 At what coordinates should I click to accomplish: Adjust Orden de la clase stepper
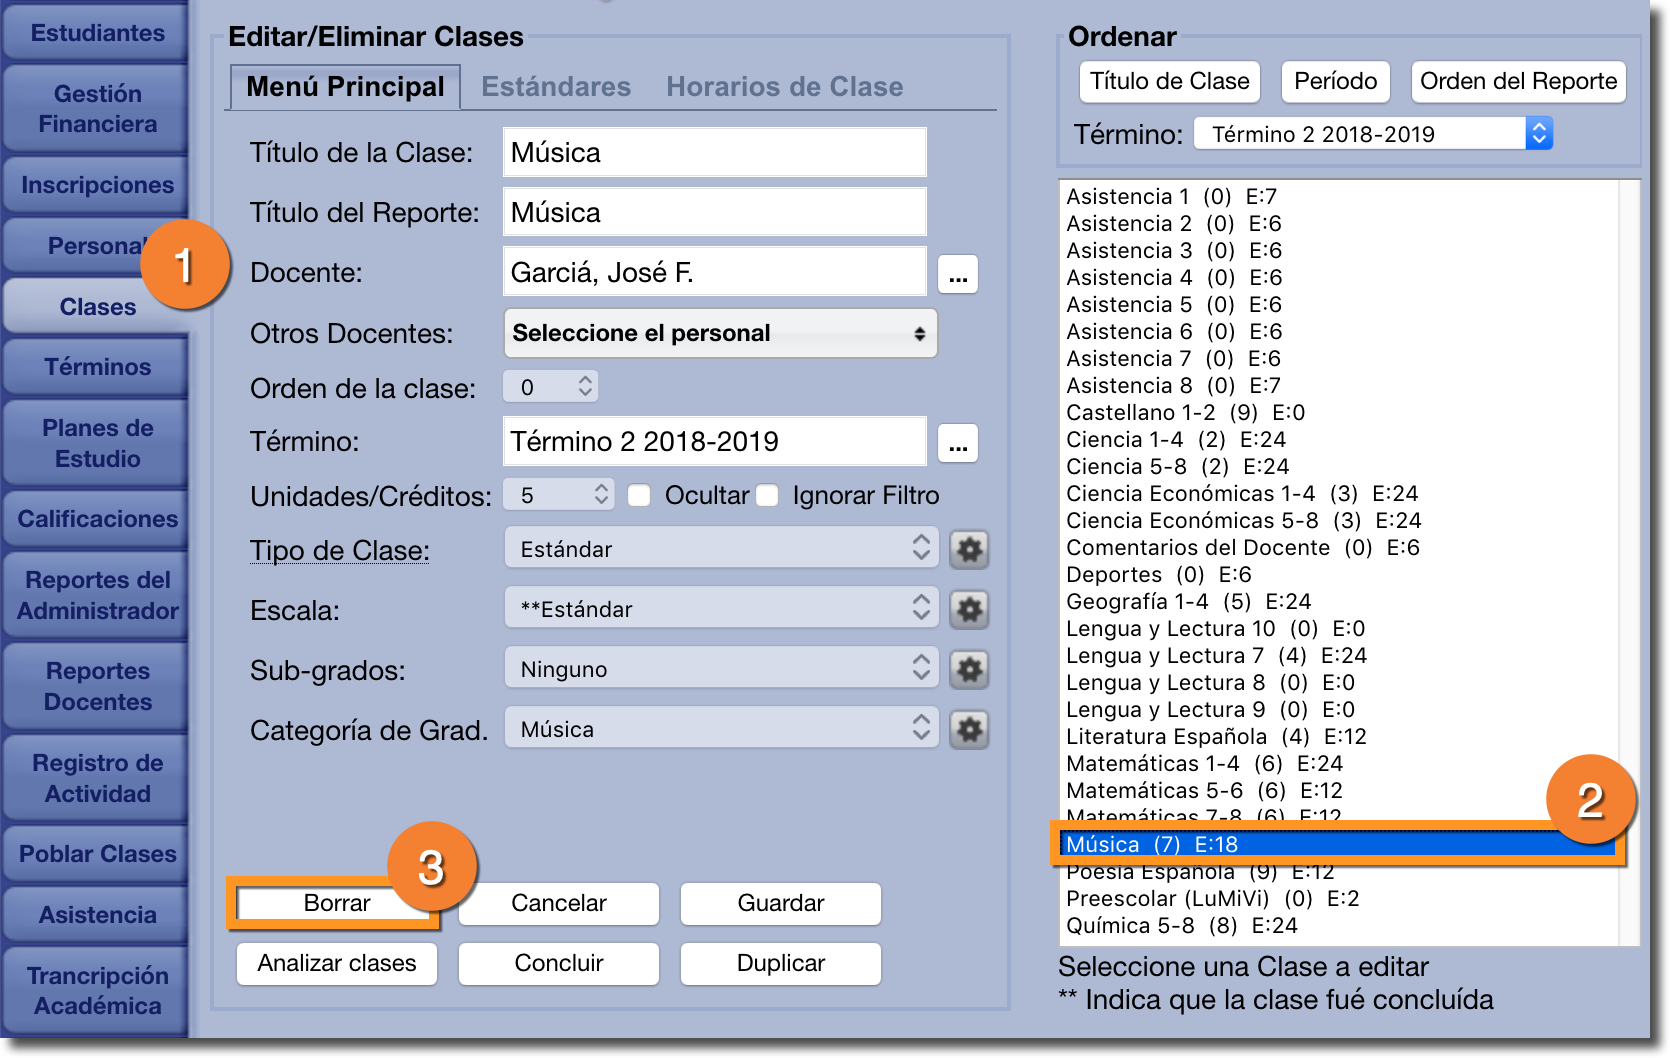click(x=585, y=387)
